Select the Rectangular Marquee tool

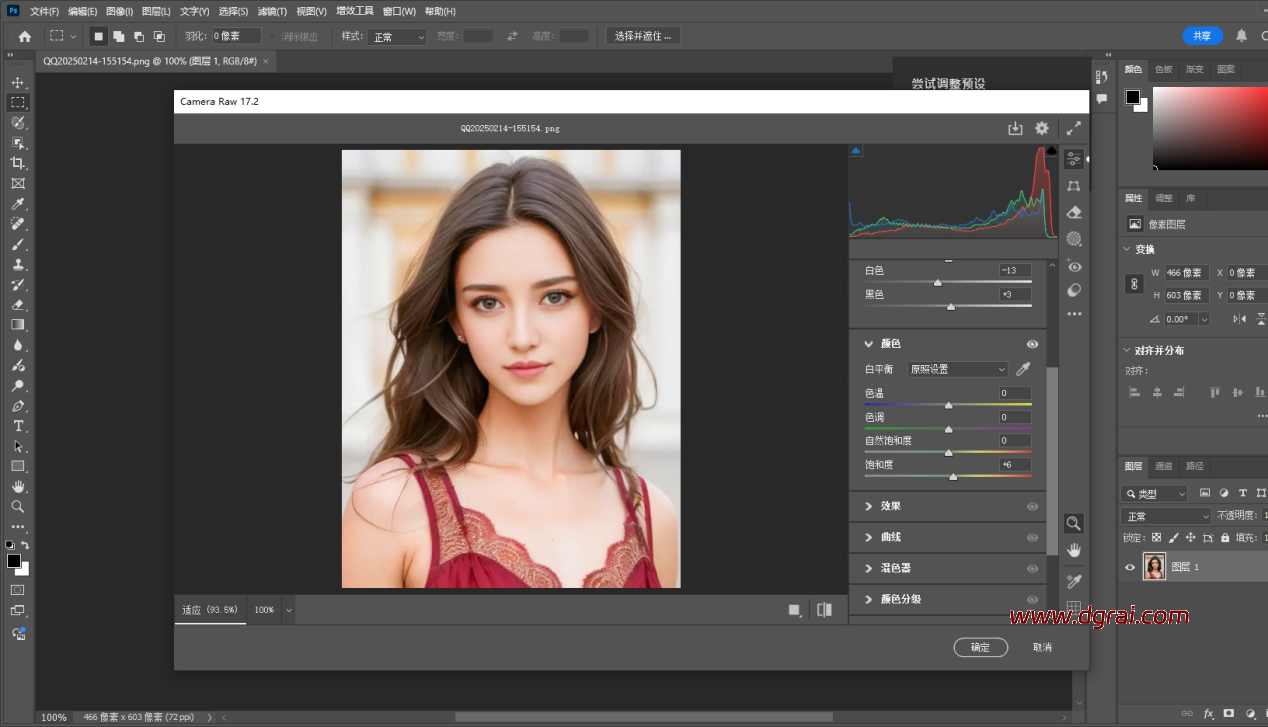click(x=17, y=102)
